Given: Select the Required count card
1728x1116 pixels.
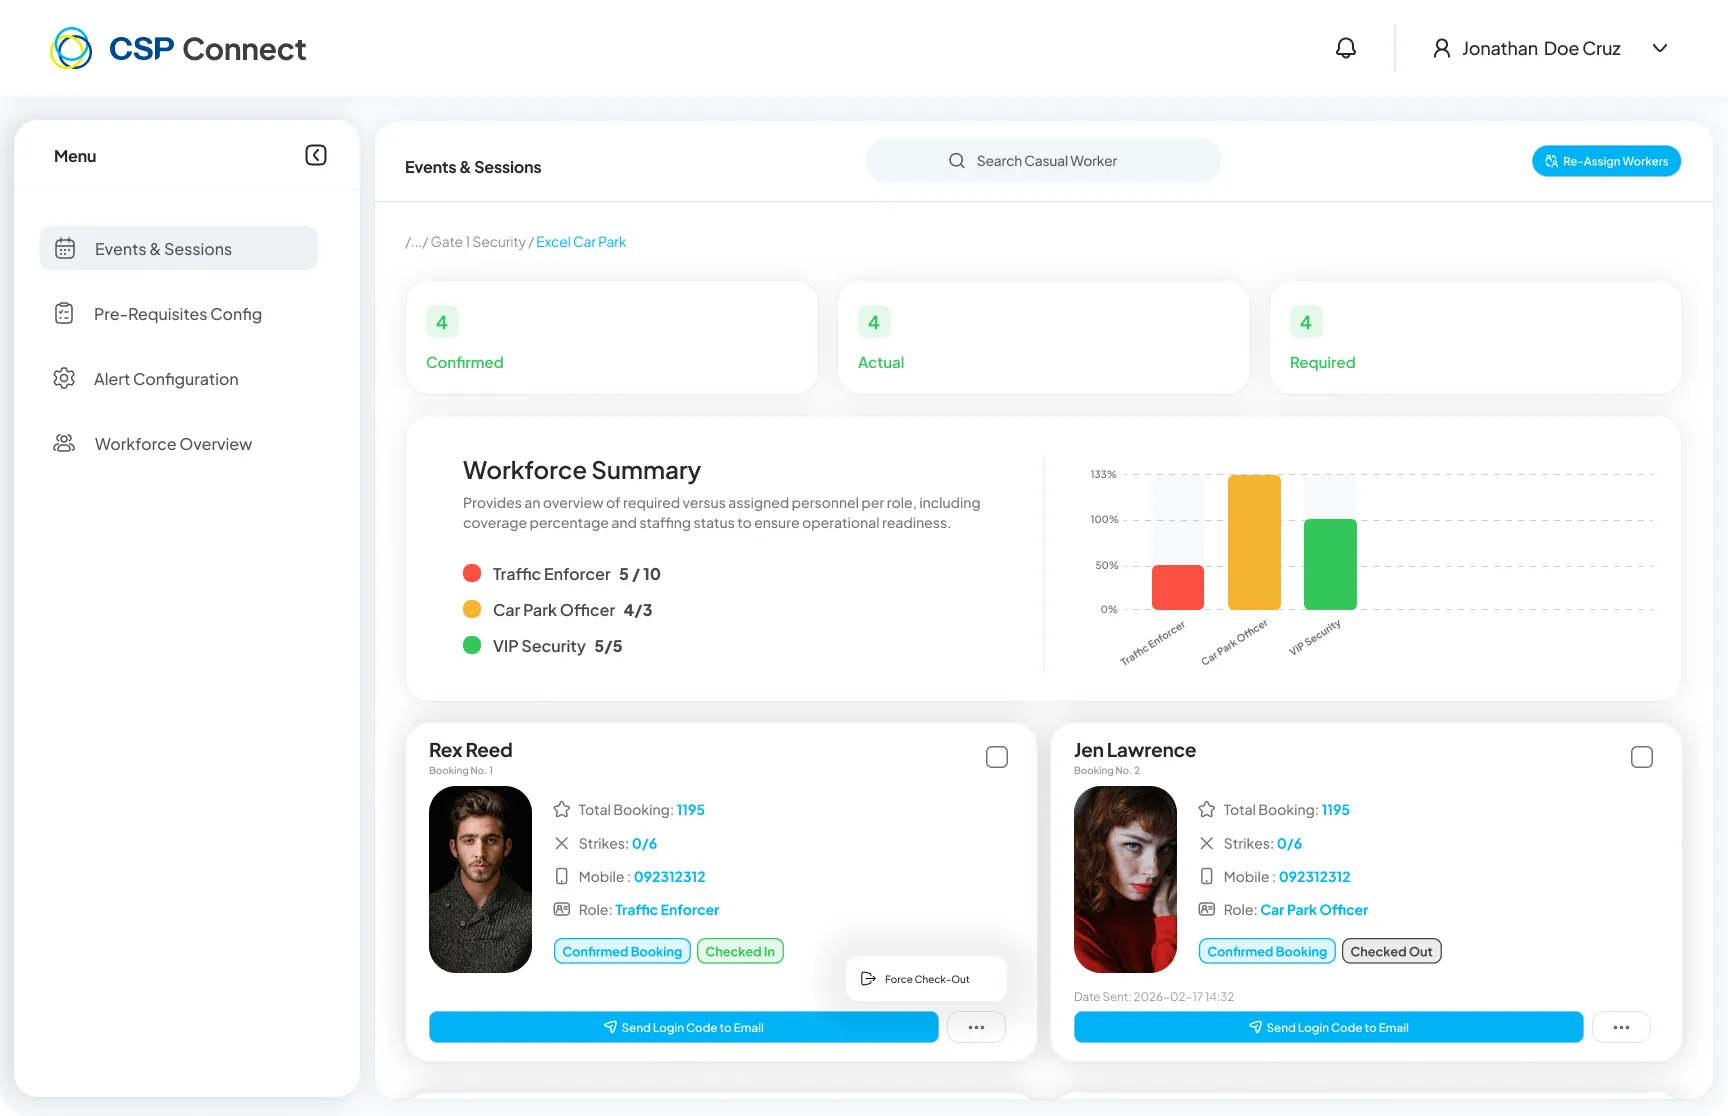Looking at the screenshot, I should 1476,337.
